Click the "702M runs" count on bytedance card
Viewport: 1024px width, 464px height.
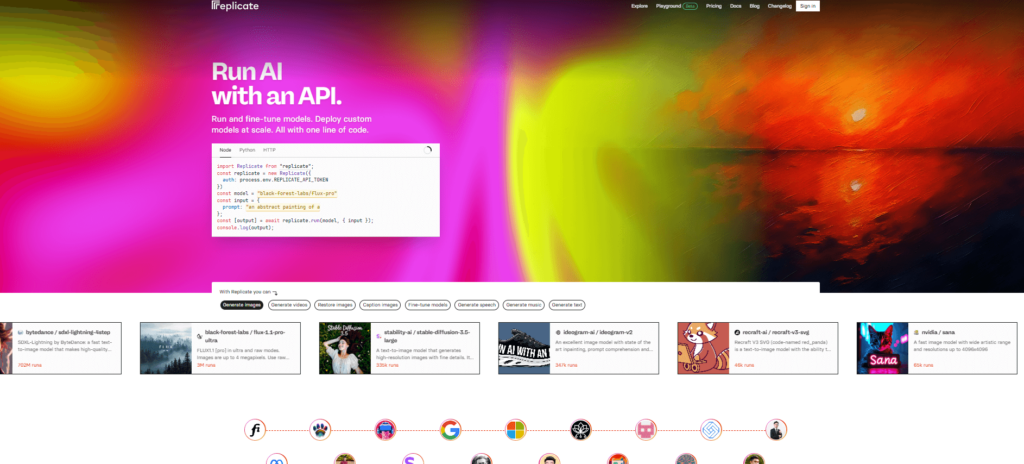(29, 365)
